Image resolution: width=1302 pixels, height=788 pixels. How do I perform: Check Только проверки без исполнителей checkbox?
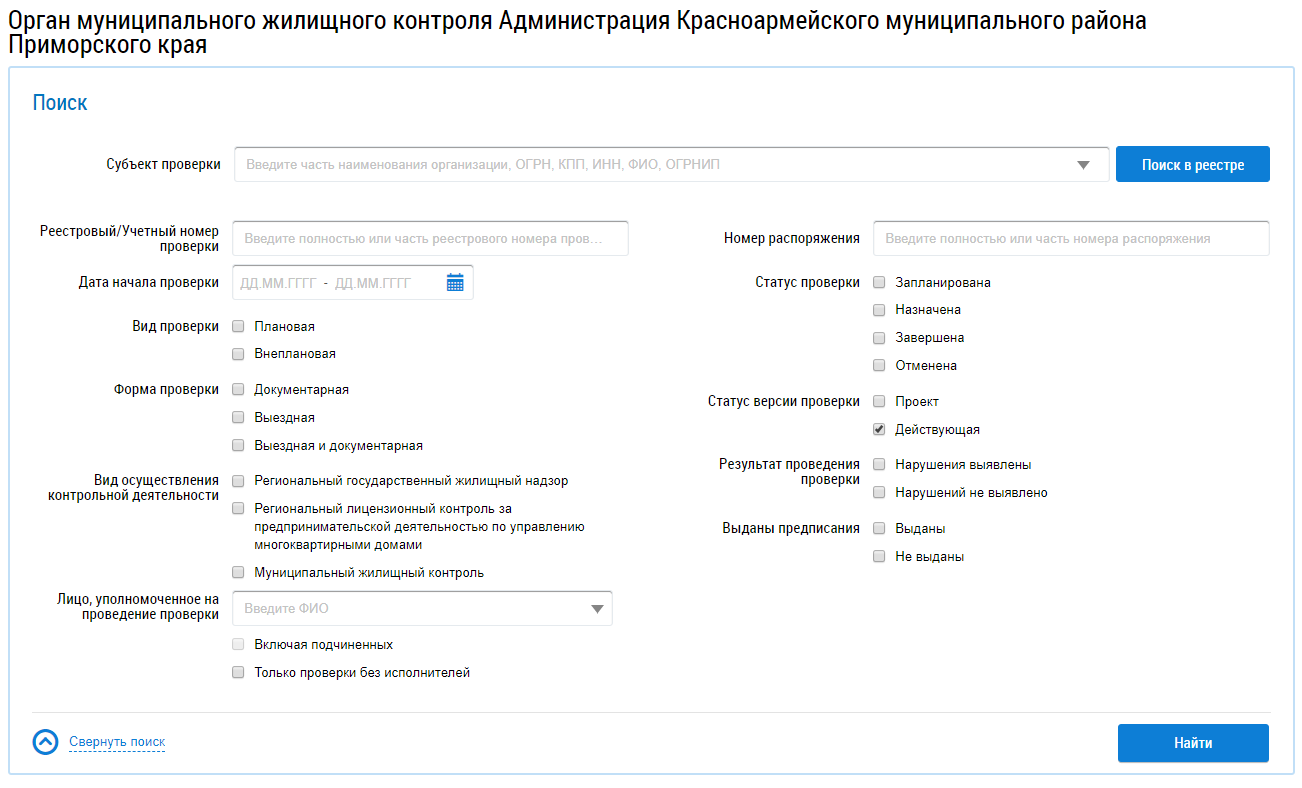pos(238,673)
